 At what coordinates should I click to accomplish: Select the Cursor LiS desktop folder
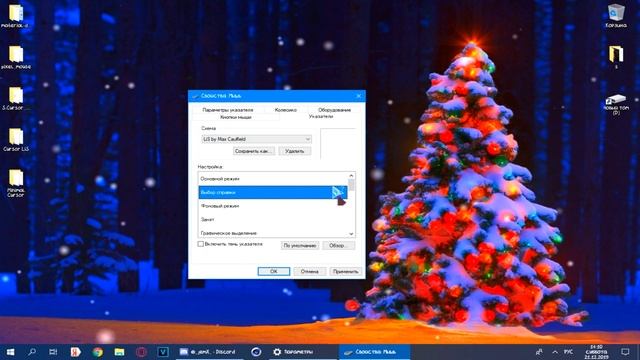[x=16, y=140]
